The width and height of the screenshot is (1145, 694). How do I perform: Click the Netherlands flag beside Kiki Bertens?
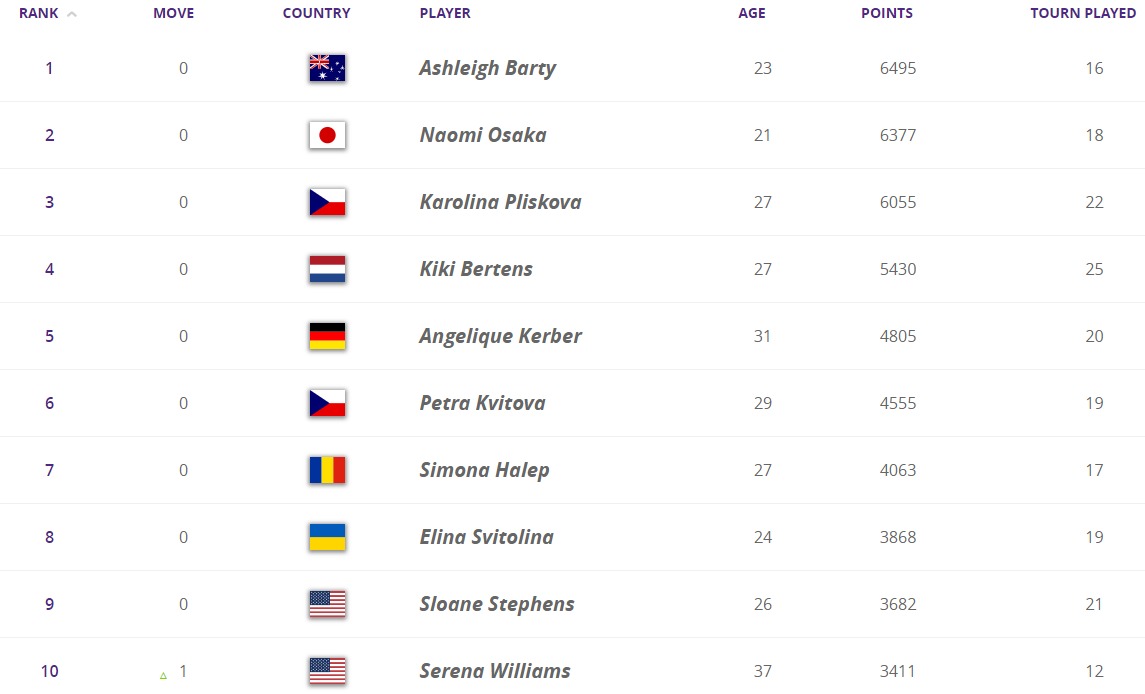coord(327,269)
